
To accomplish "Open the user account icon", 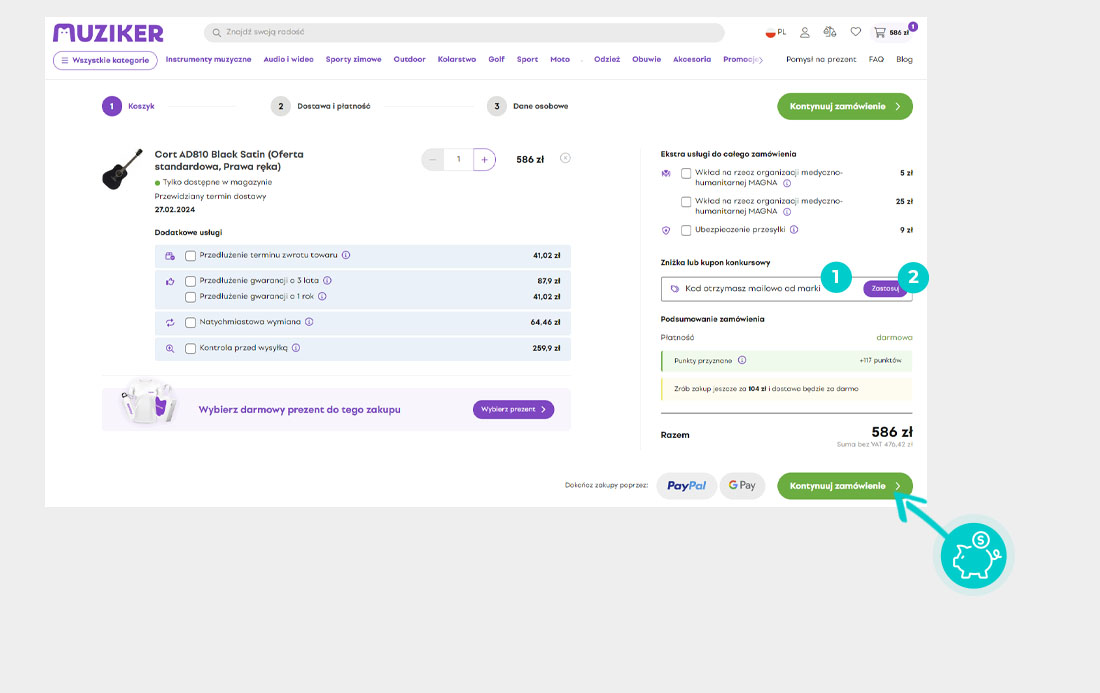I will coord(805,32).
